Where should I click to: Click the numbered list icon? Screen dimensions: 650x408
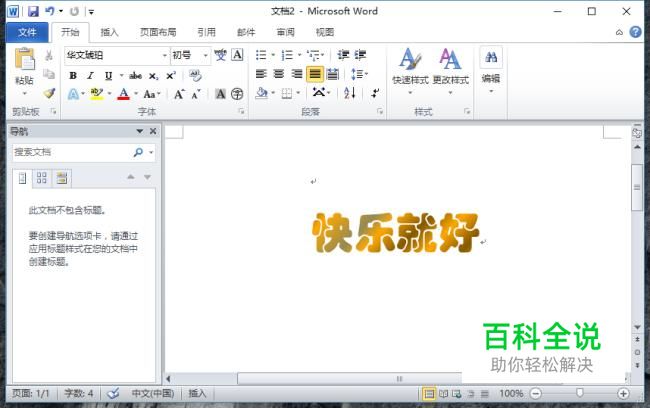(287, 55)
